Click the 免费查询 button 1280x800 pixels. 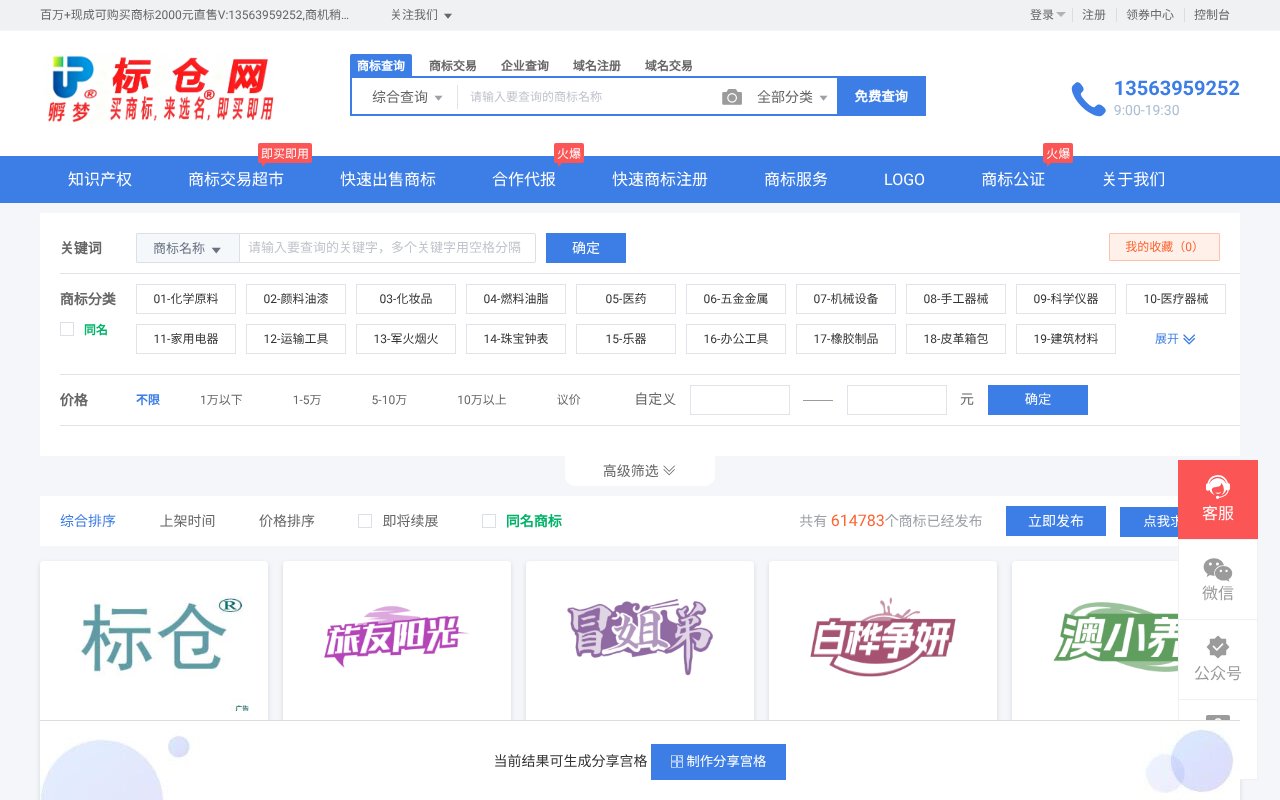point(881,96)
